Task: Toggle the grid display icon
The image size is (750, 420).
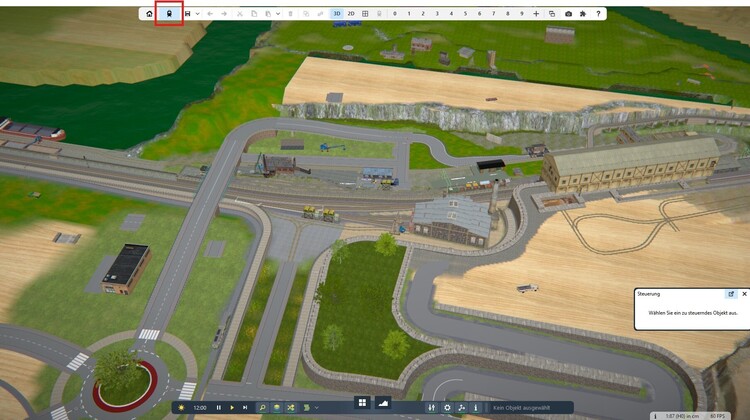Action: tap(365, 14)
